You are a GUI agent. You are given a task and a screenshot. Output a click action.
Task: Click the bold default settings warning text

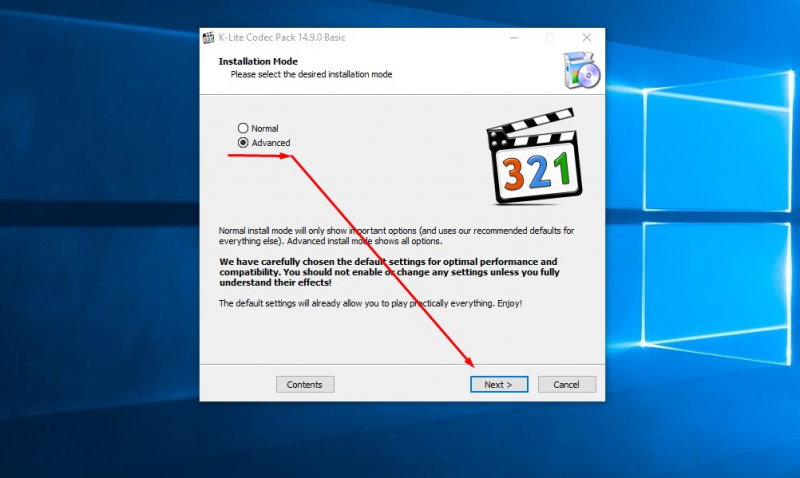pos(389,272)
